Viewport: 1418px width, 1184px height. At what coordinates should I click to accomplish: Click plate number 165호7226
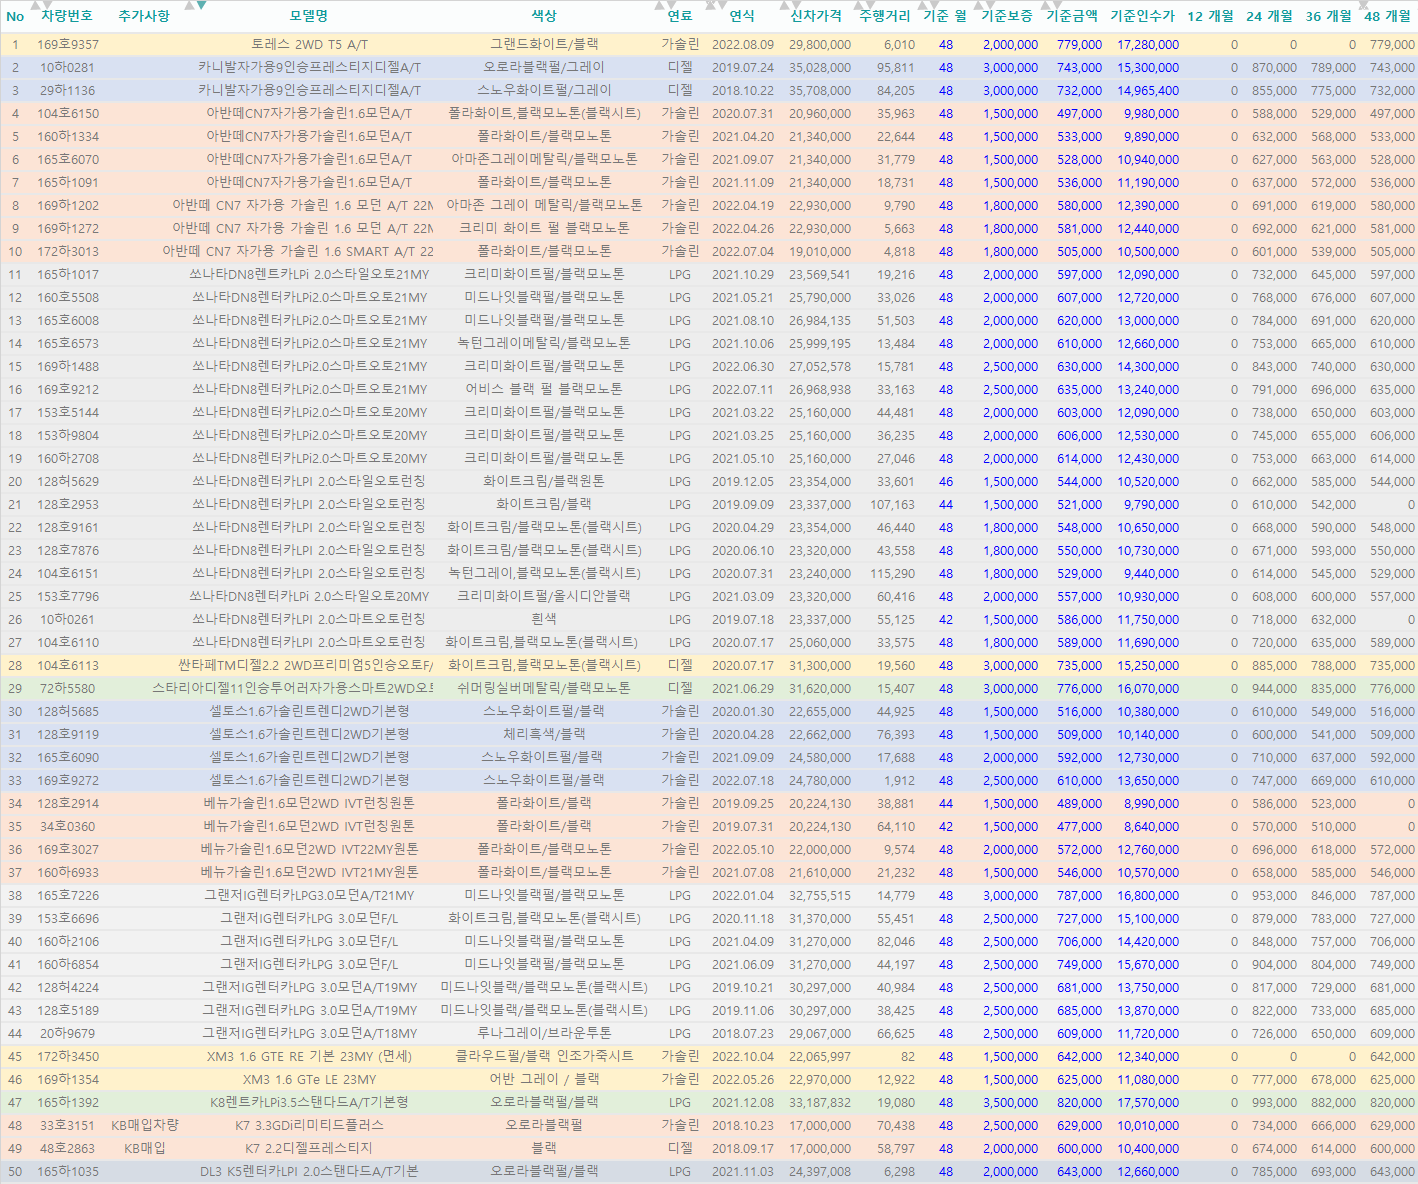tap(68, 896)
